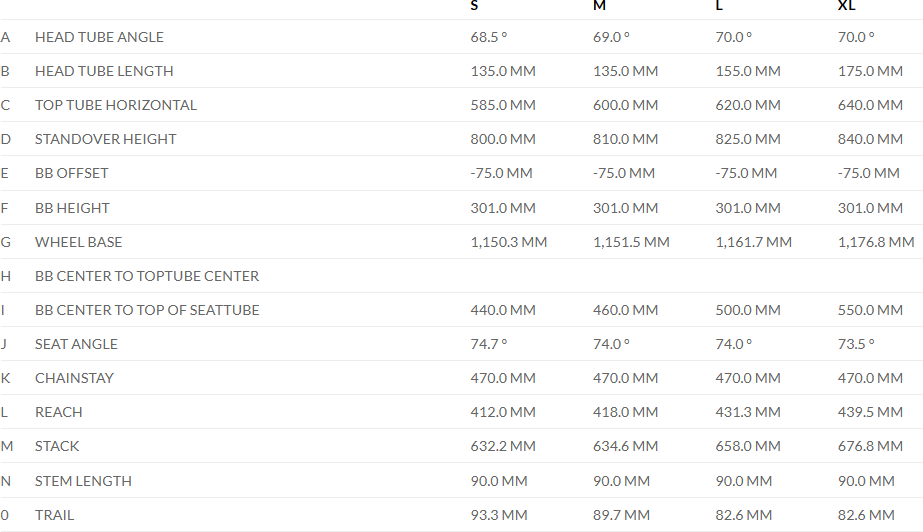923x532 pixels.
Task: Click the S size column header
Action: (474, 6)
